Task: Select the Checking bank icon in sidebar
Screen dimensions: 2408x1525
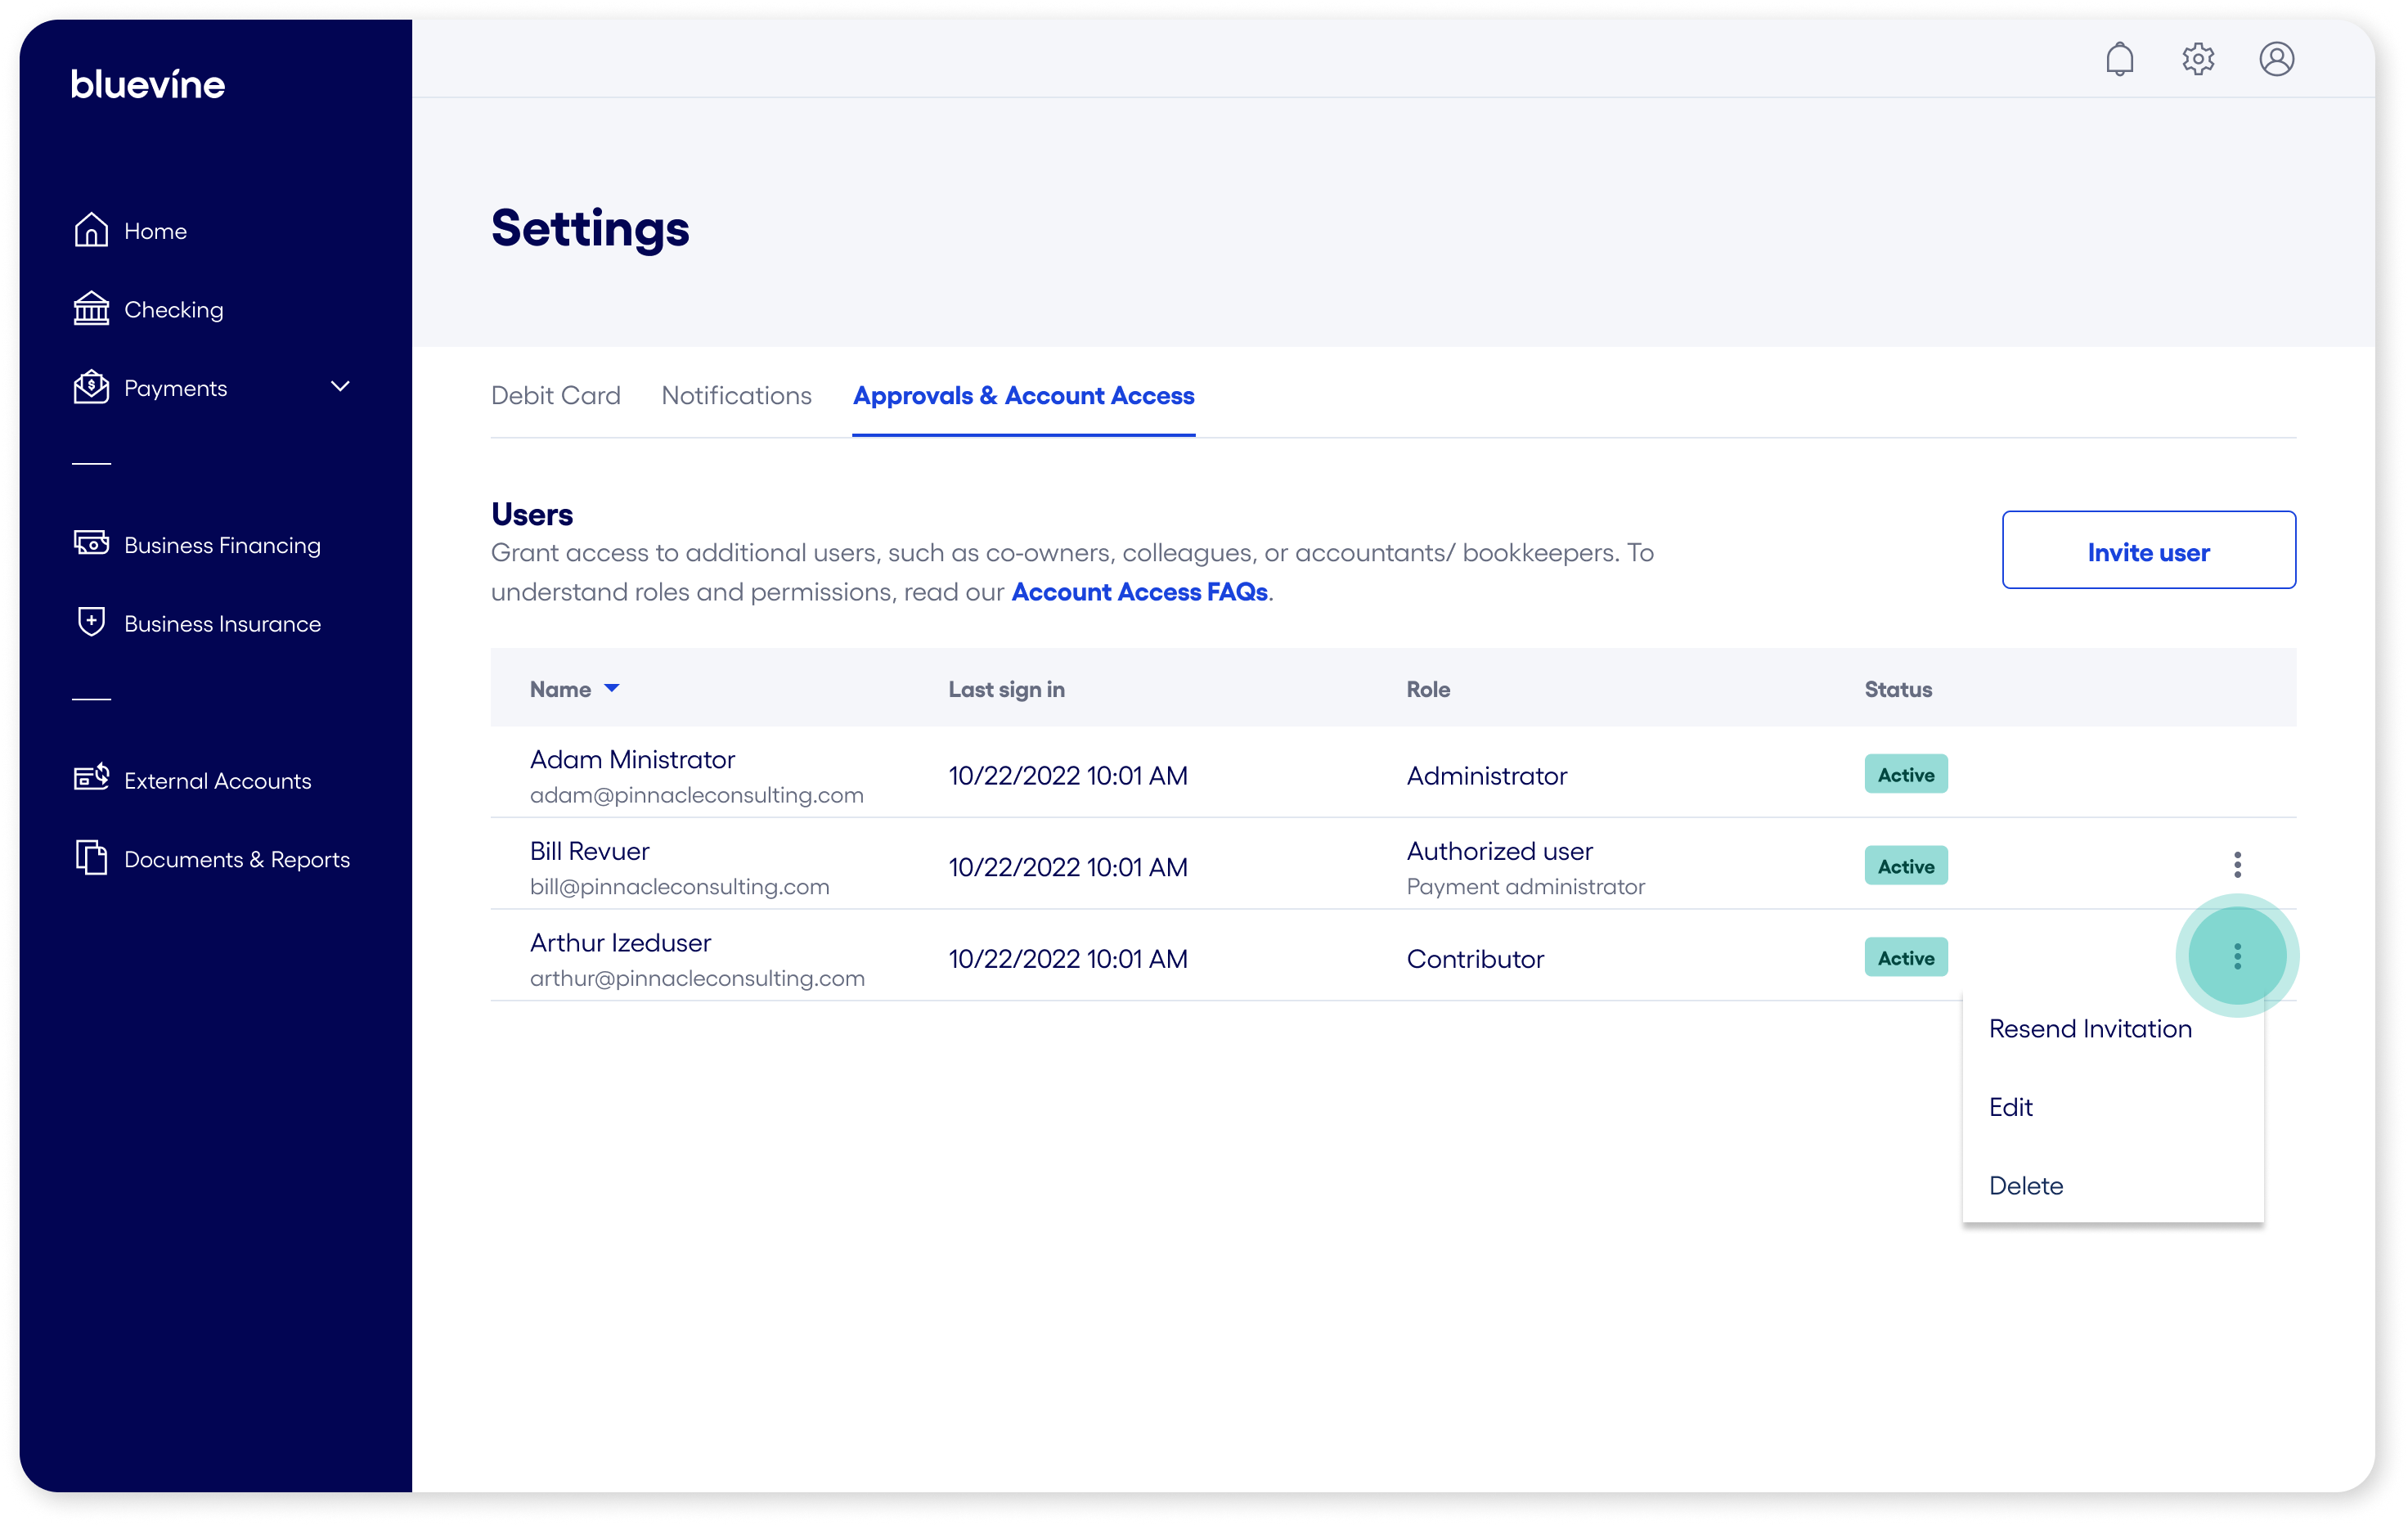Action: pos(90,308)
